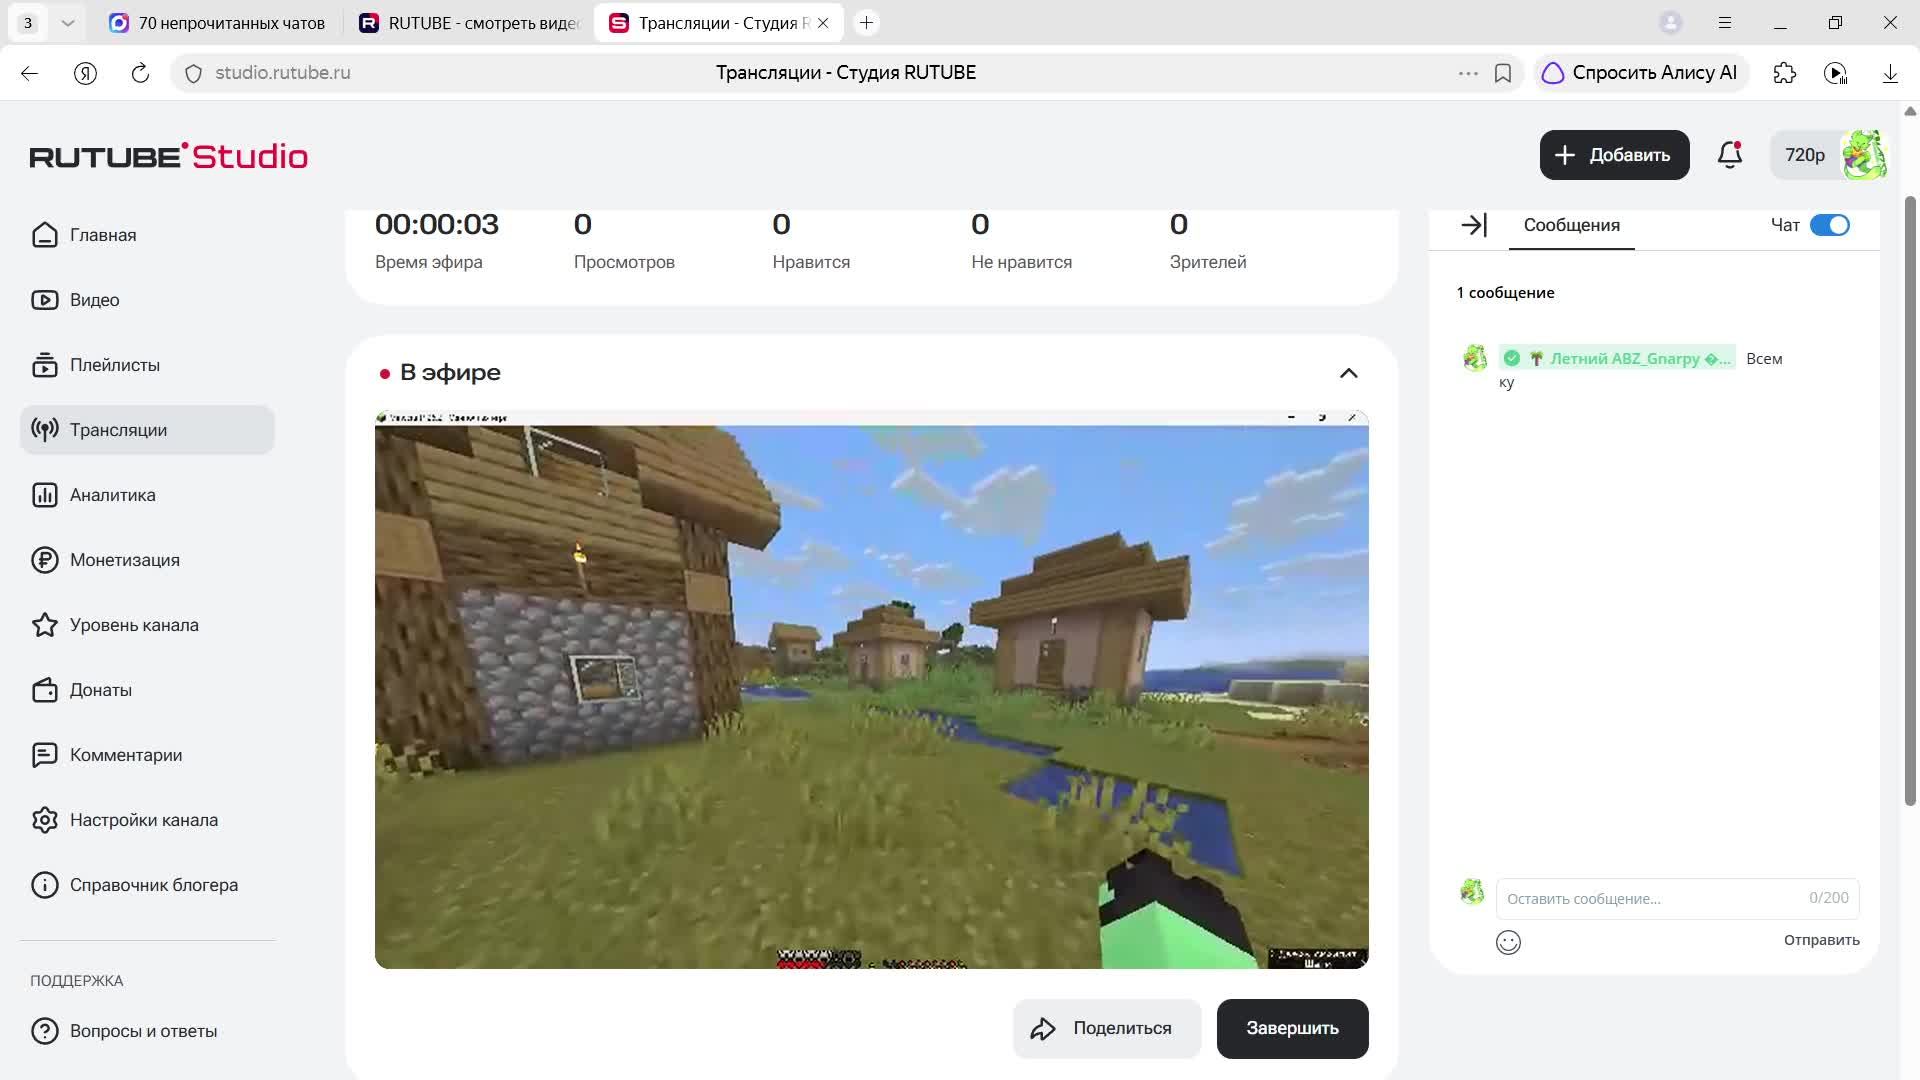Viewport: 1920px width, 1080px height.
Task: Click the chat message author avatar
Action: coord(1475,358)
